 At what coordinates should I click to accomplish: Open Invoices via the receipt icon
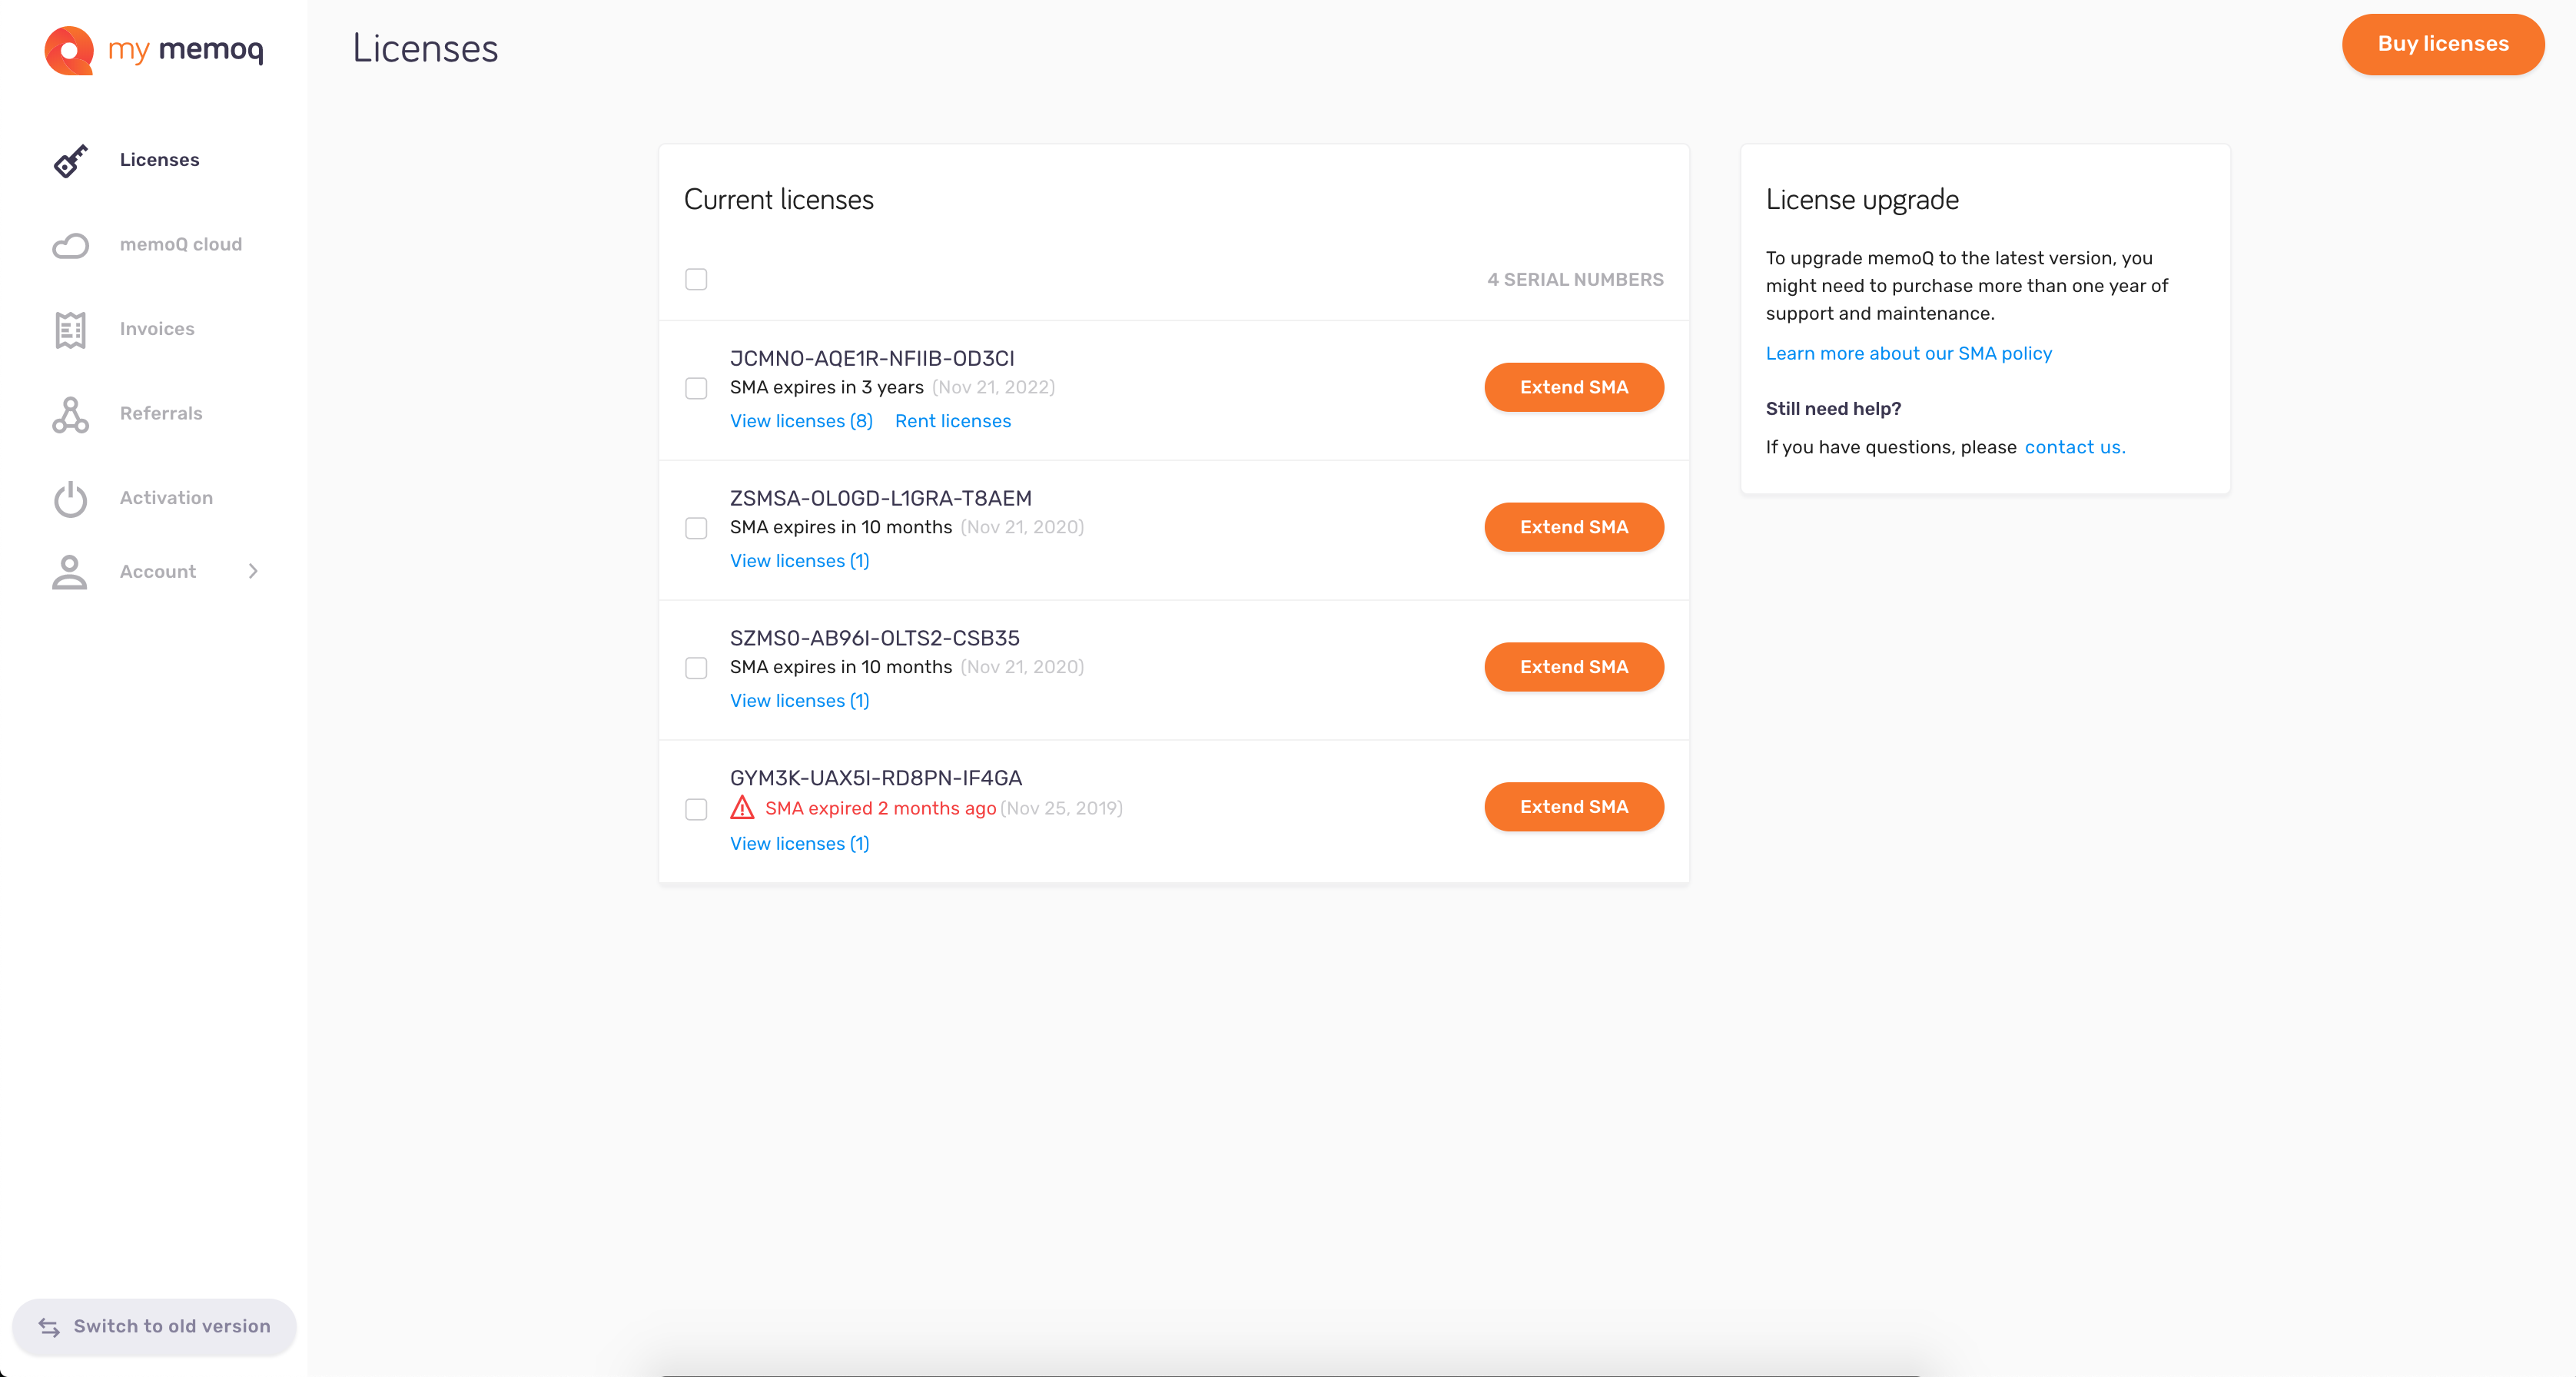tap(69, 330)
